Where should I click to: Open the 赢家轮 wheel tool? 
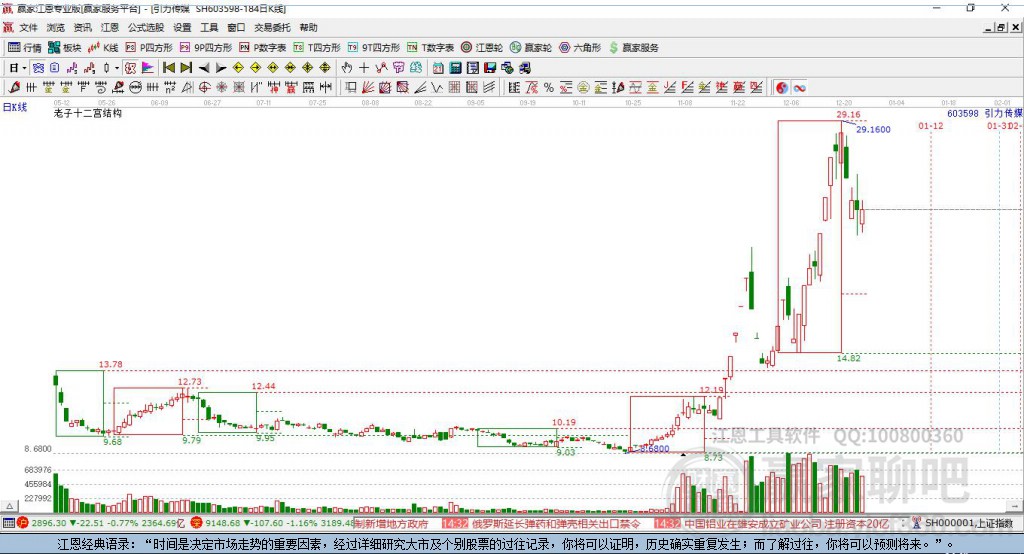530,47
